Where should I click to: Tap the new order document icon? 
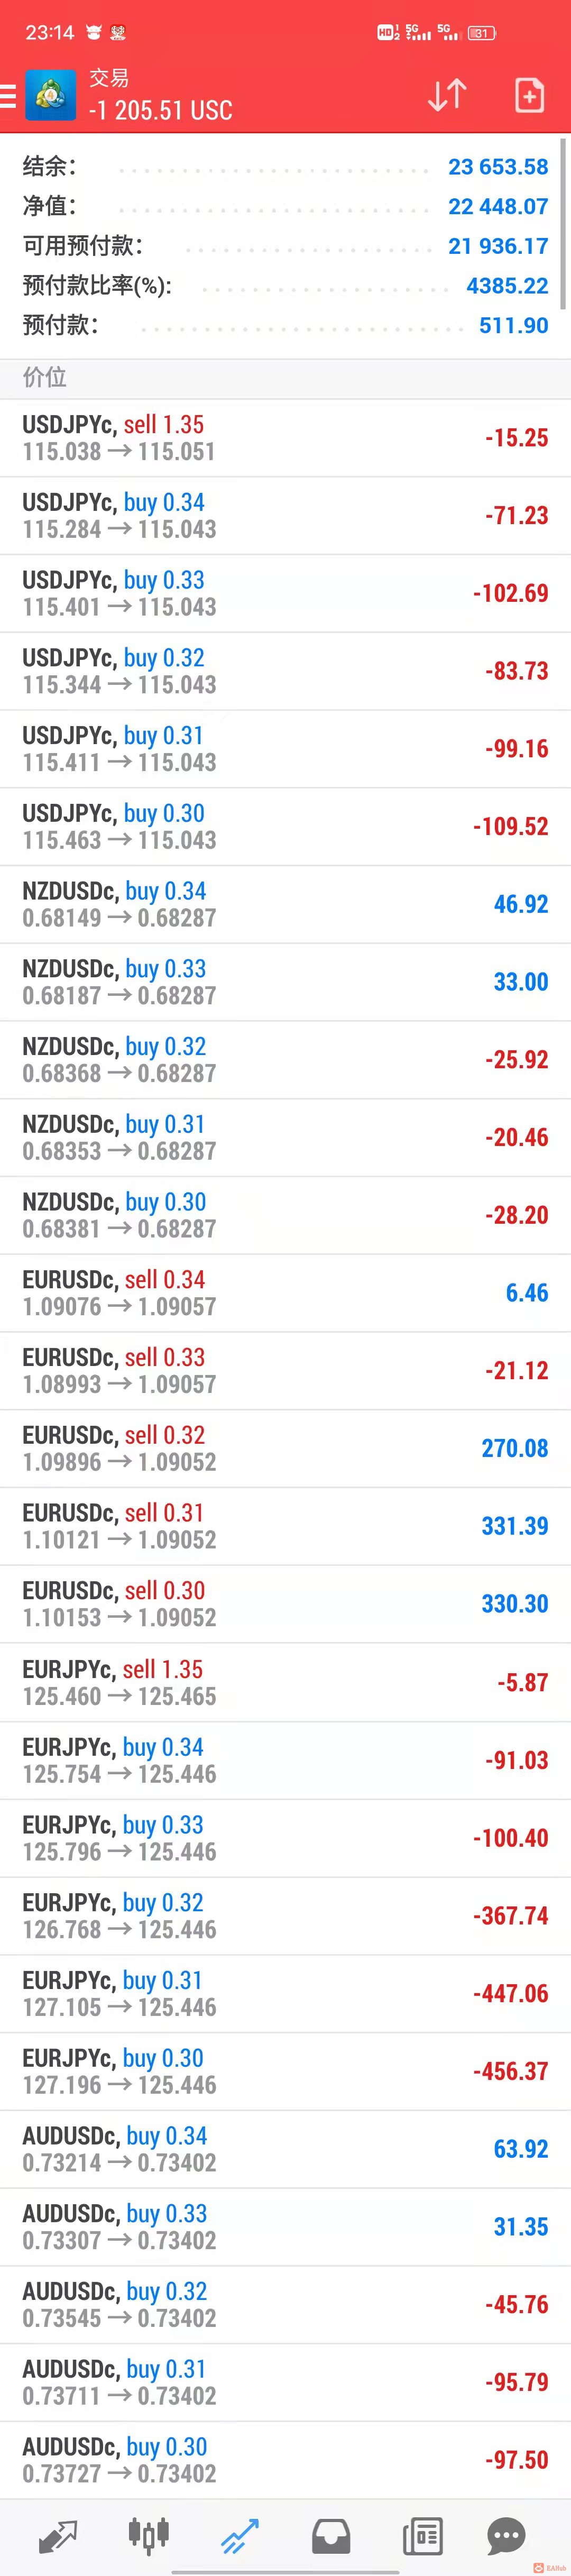point(529,95)
